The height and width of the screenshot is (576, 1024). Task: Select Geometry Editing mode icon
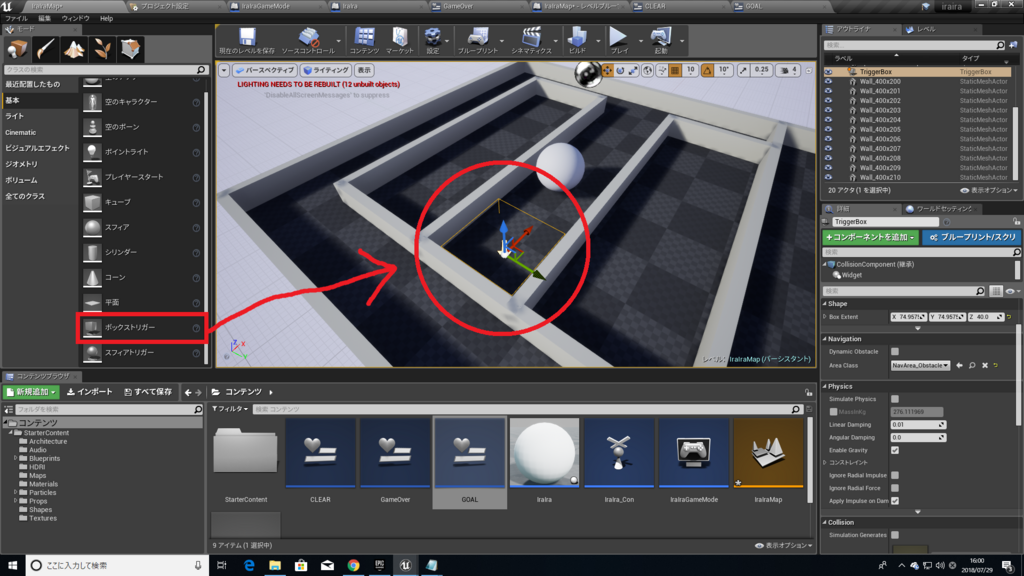pos(130,49)
